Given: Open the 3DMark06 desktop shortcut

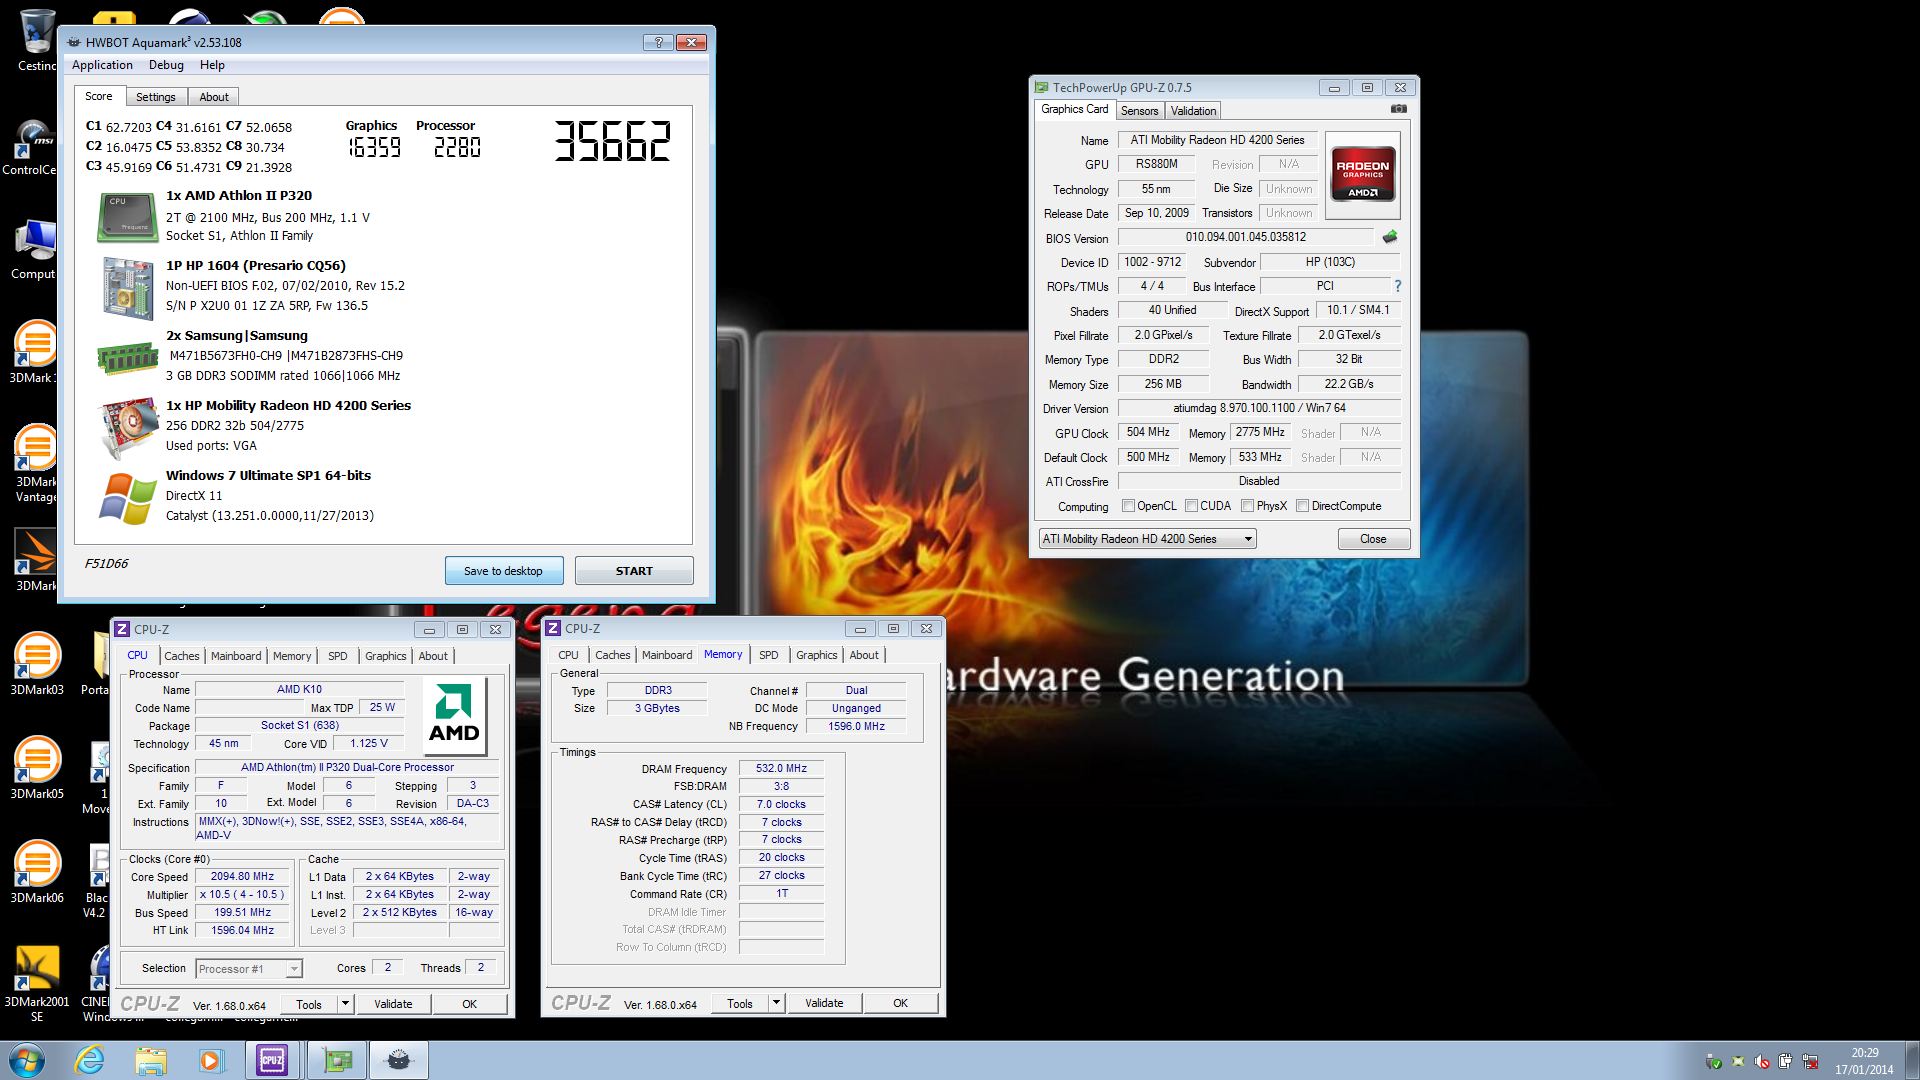Looking at the screenshot, I should pyautogui.click(x=37, y=871).
